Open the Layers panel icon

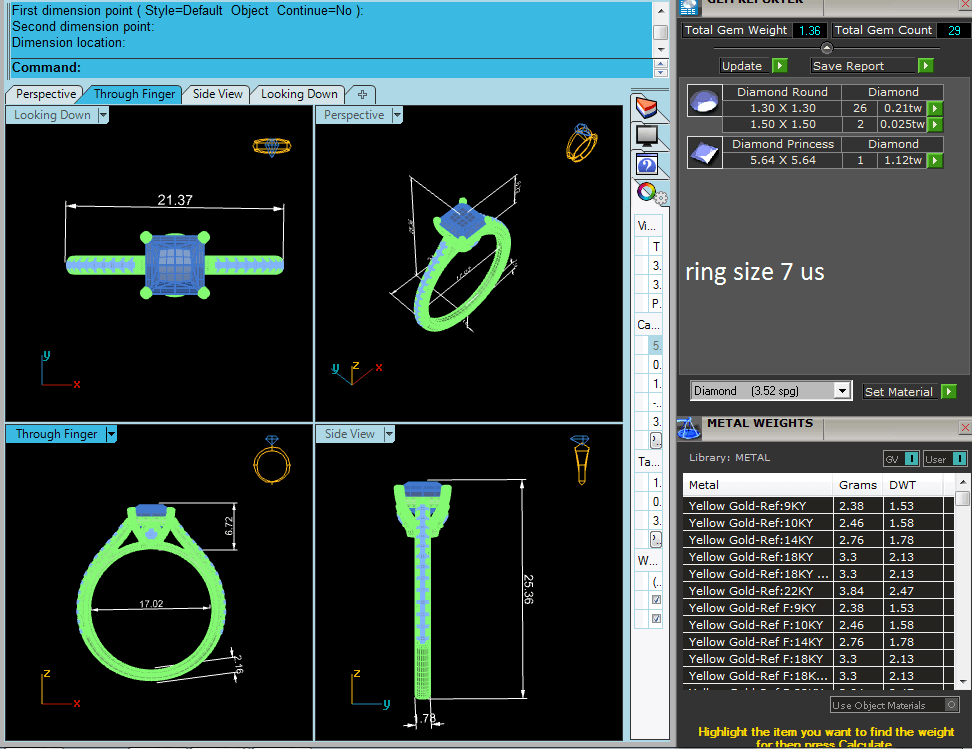pyautogui.click(x=646, y=107)
